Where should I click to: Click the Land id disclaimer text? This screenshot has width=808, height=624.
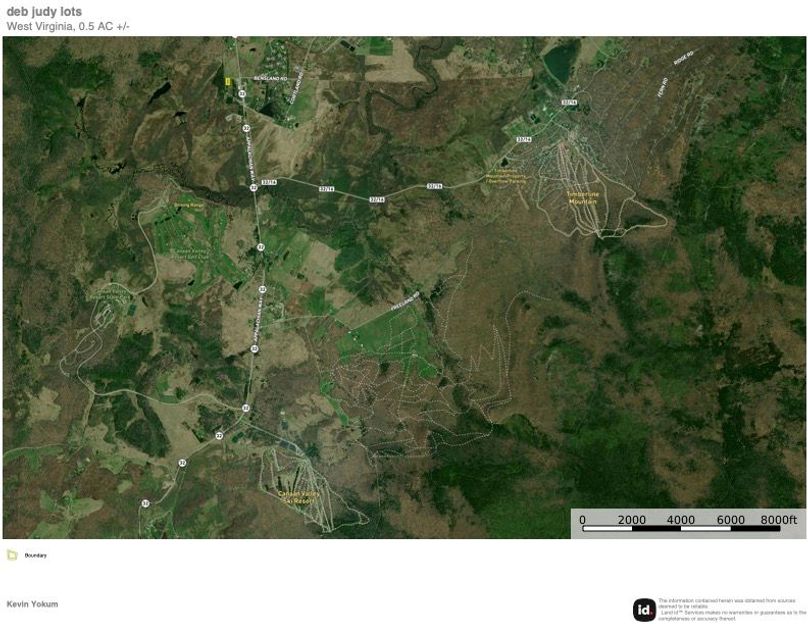coord(731,608)
